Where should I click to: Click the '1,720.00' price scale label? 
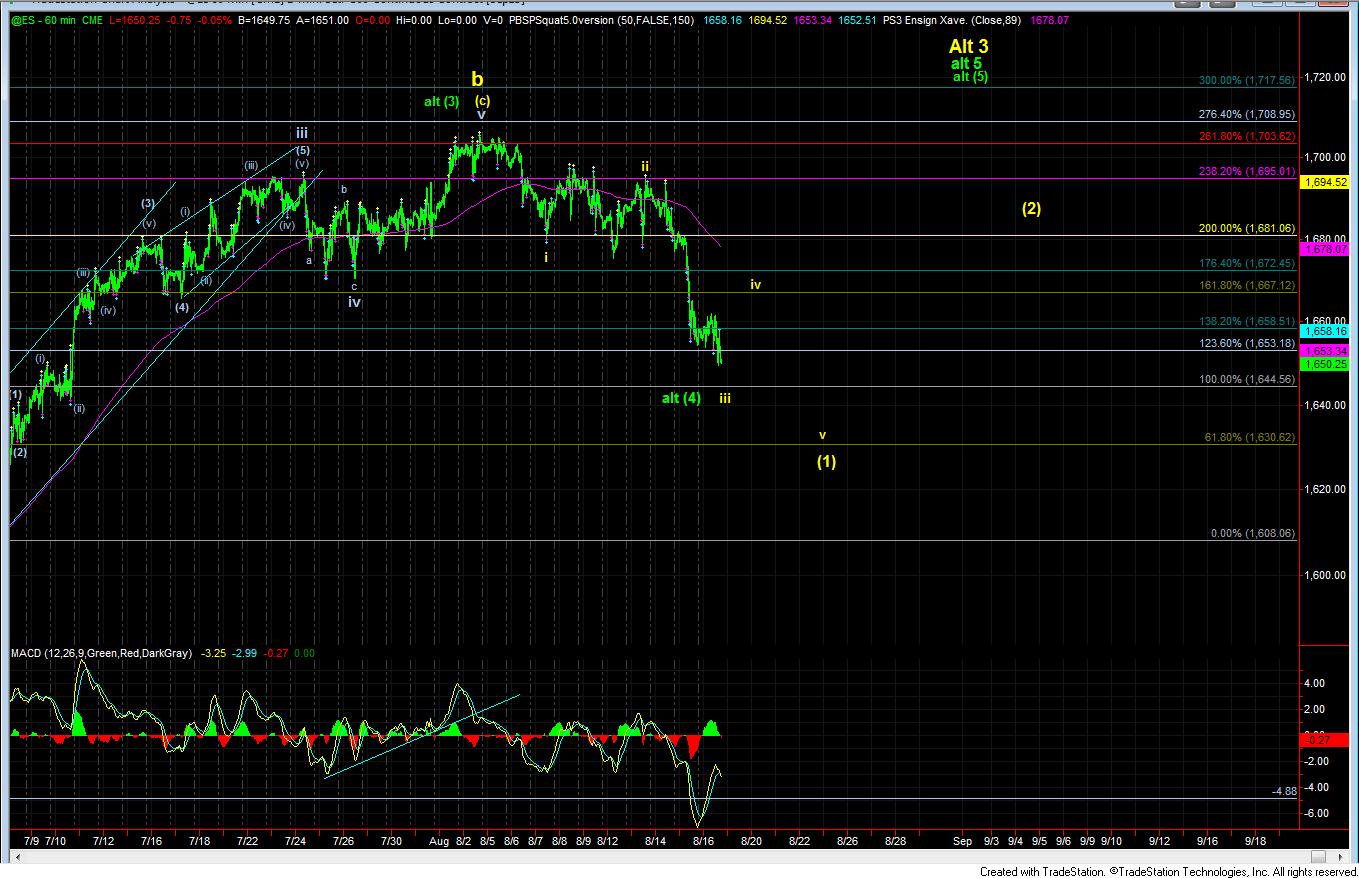pyautogui.click(x=1326, y=76)
